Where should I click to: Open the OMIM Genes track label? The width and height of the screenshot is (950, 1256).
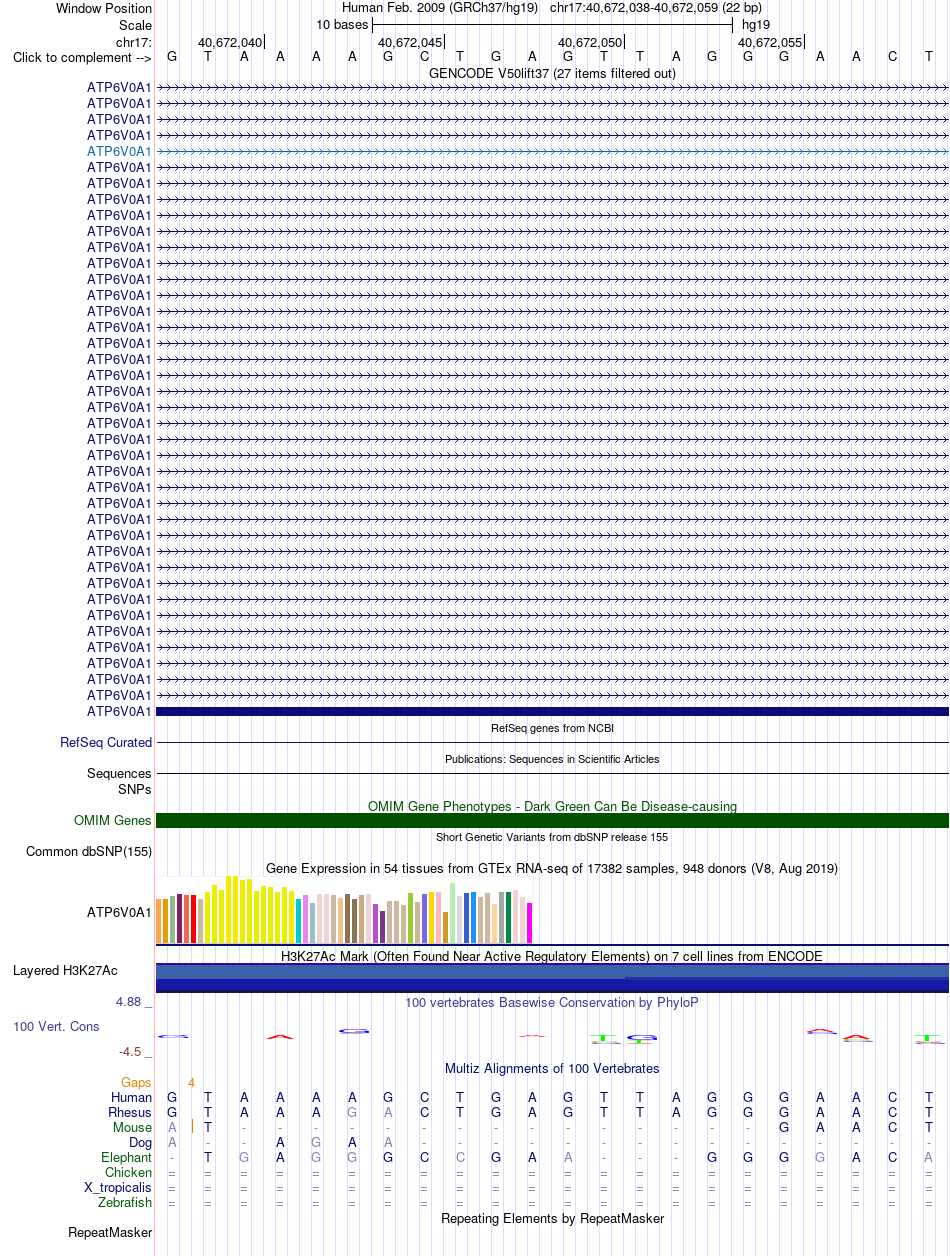tap(113, 821)
